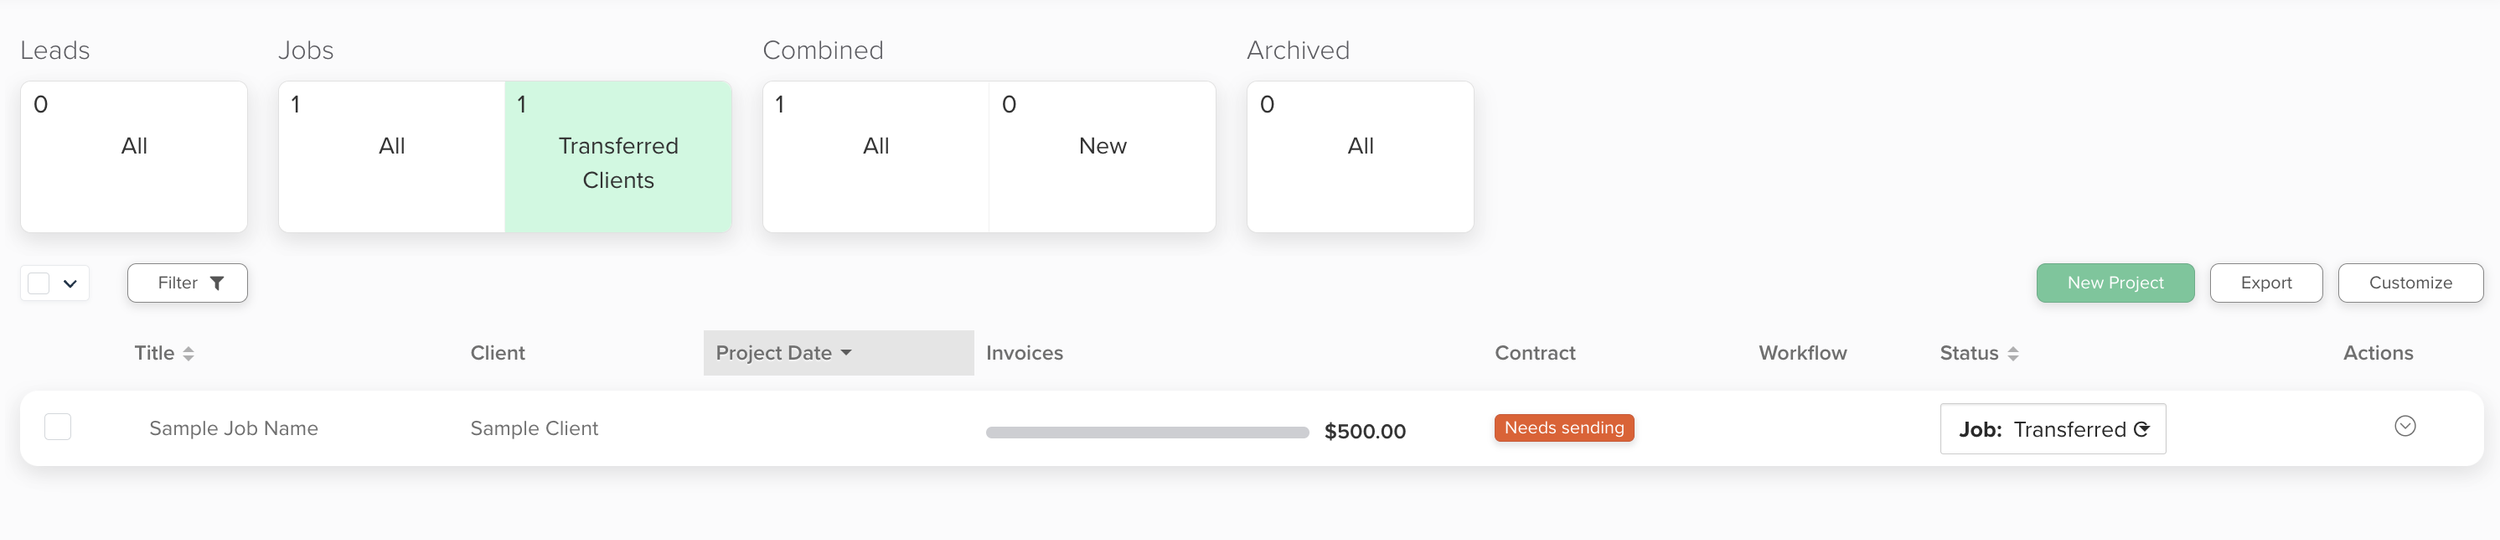Image resolution: width=2500 pixels, height=540 pixels.
Task: Click the $500.00 invoice progress bar
Action: [1147, 432]
